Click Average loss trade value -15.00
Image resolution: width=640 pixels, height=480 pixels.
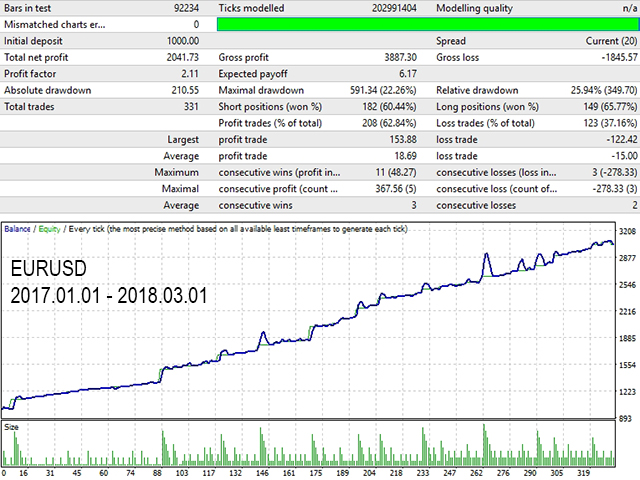(x=624, y=156)
